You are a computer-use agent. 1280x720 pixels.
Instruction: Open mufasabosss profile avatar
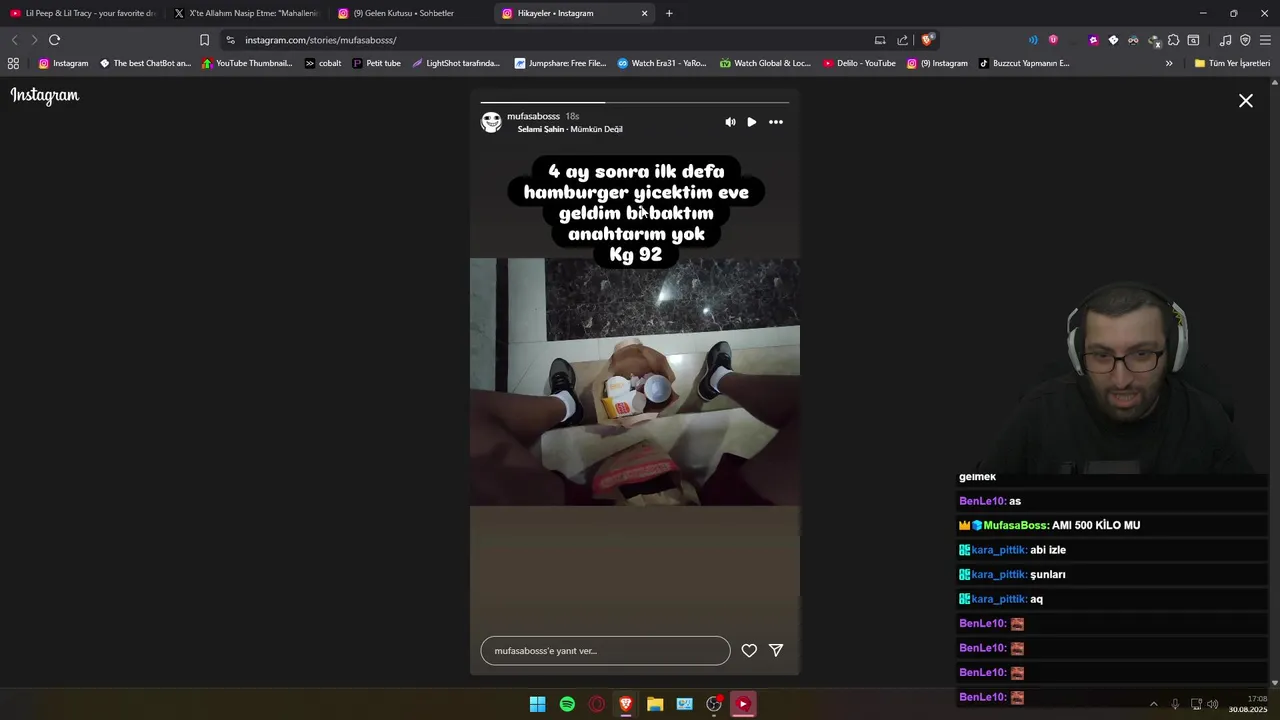tap(491, 122)
